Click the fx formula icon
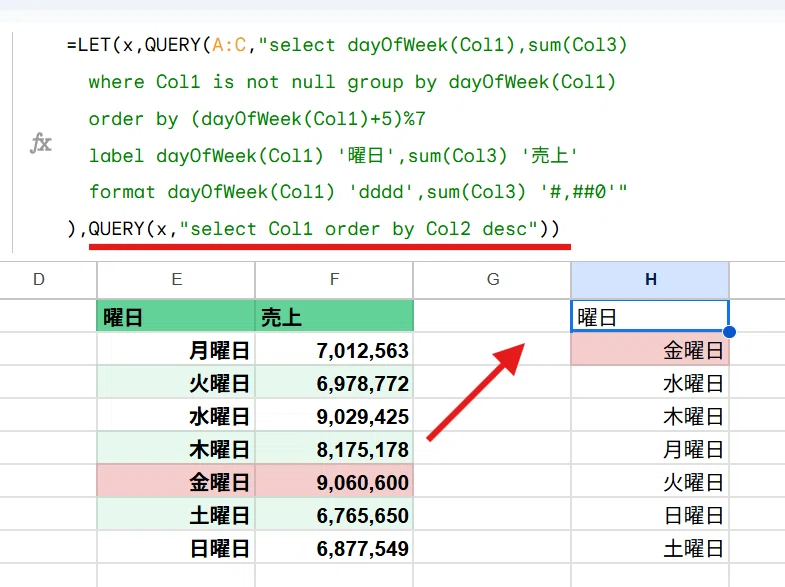Image resolution: width=785 pixels, height=587 pixels. [x=41, y=143]
